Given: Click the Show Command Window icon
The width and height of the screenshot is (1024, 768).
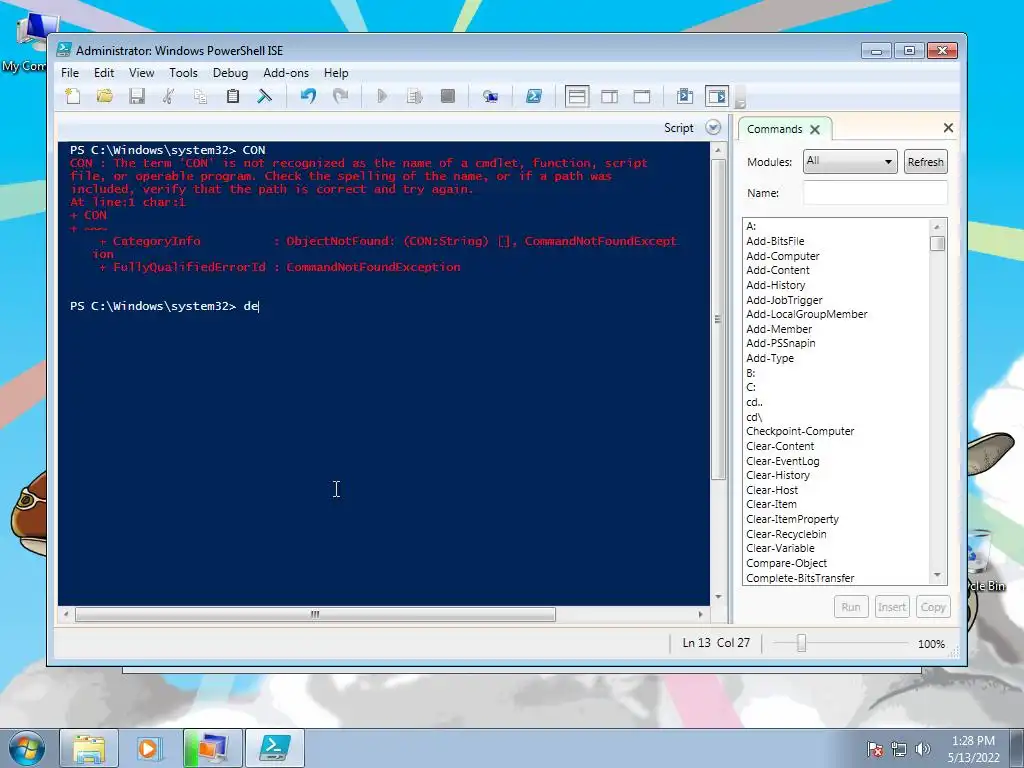Looking at the screenshot, I should (684, 97).
